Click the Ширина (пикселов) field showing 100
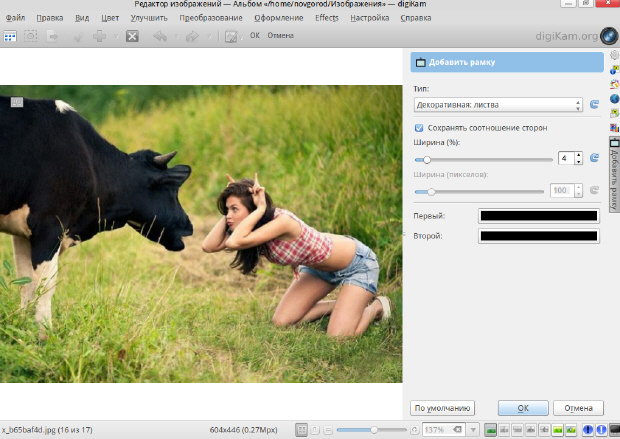620x439 pixels. (x=561, y=190)
